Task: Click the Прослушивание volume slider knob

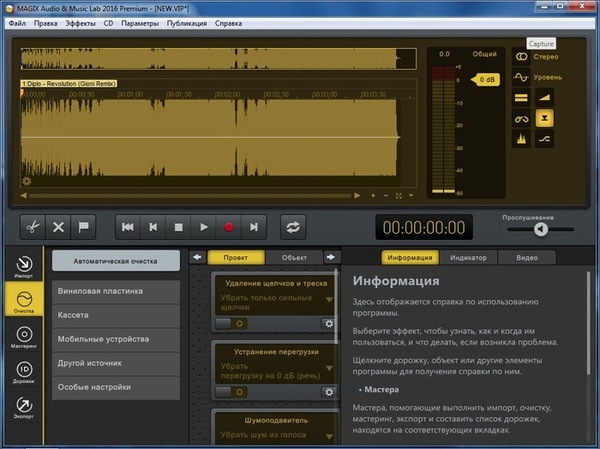Action: (x=541, y=228)
